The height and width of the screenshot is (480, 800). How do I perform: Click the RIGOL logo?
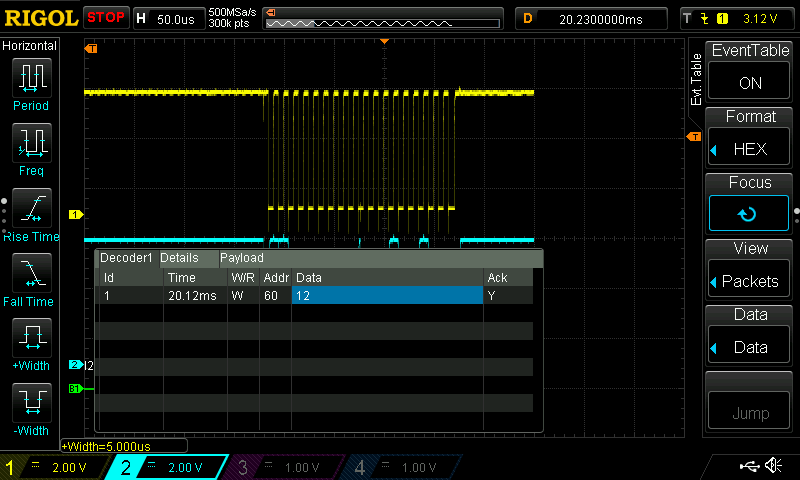[41, 18]
